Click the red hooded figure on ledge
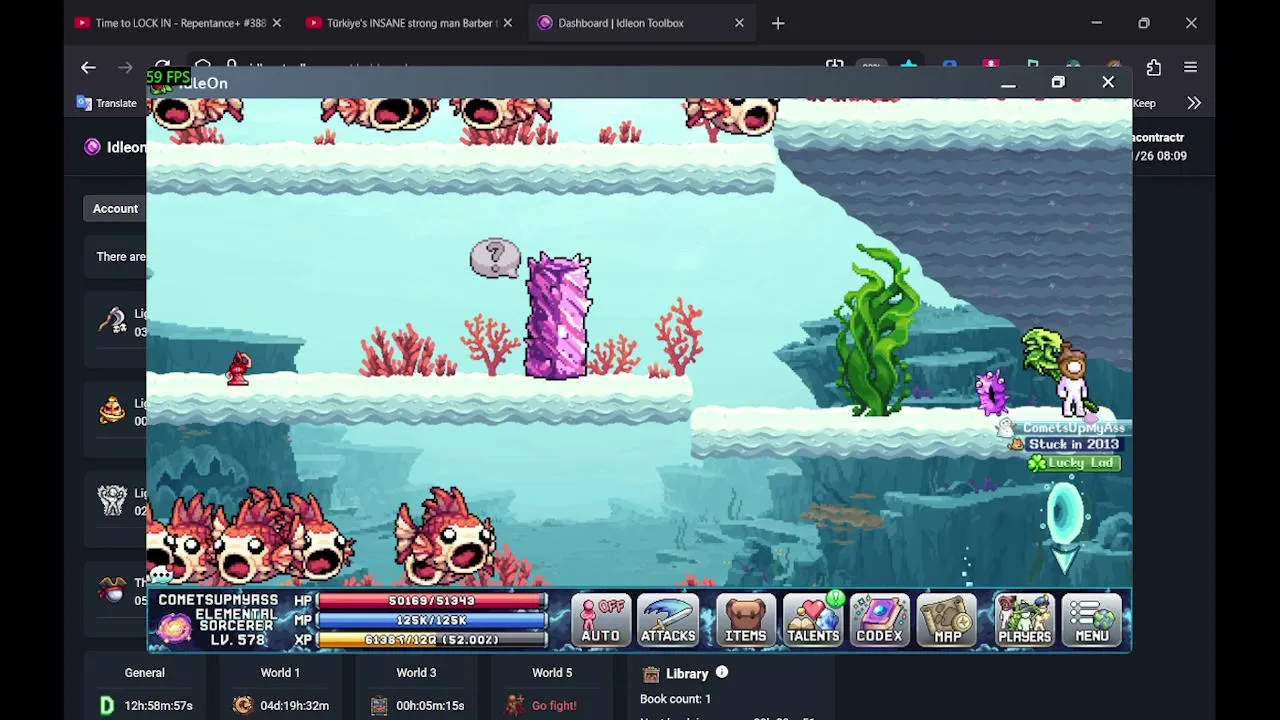This screenshot has width=1280, height=720. (238, 369)
